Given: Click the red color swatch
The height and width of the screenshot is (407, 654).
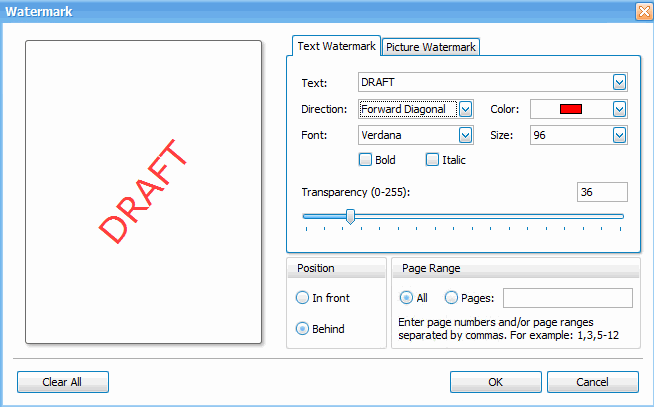Looking at the screenshot, I should point(570,109).
